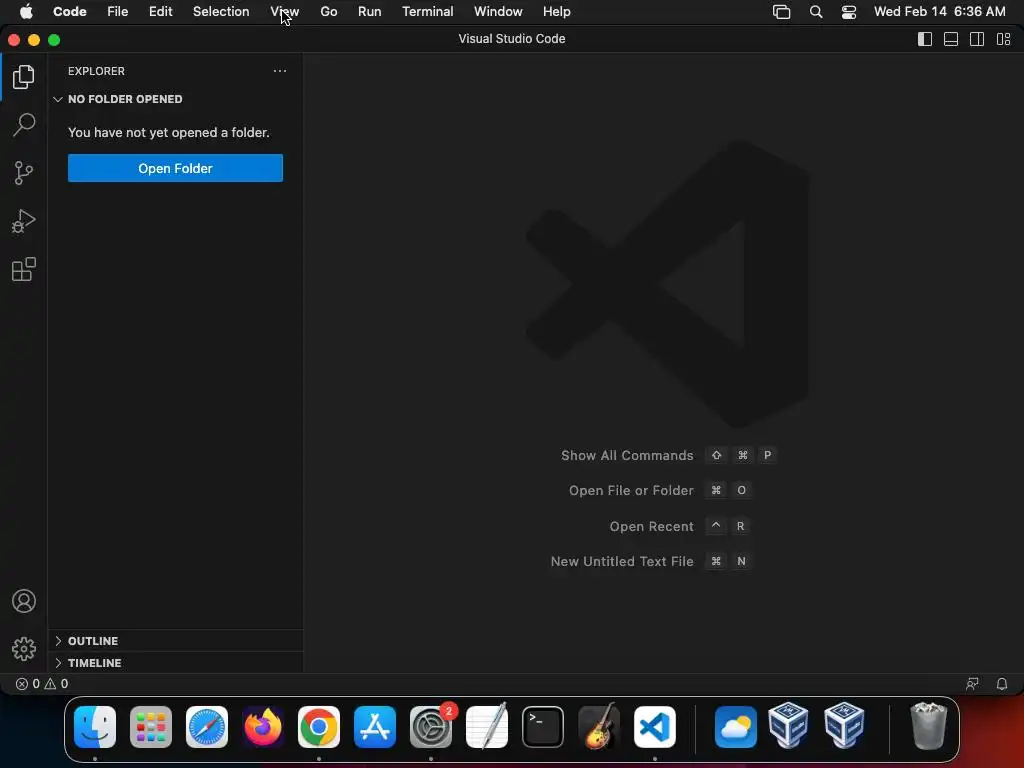Click the Open Folder button
The height and width of the screenshot is (768, 1024).
(x=175, y=168)
